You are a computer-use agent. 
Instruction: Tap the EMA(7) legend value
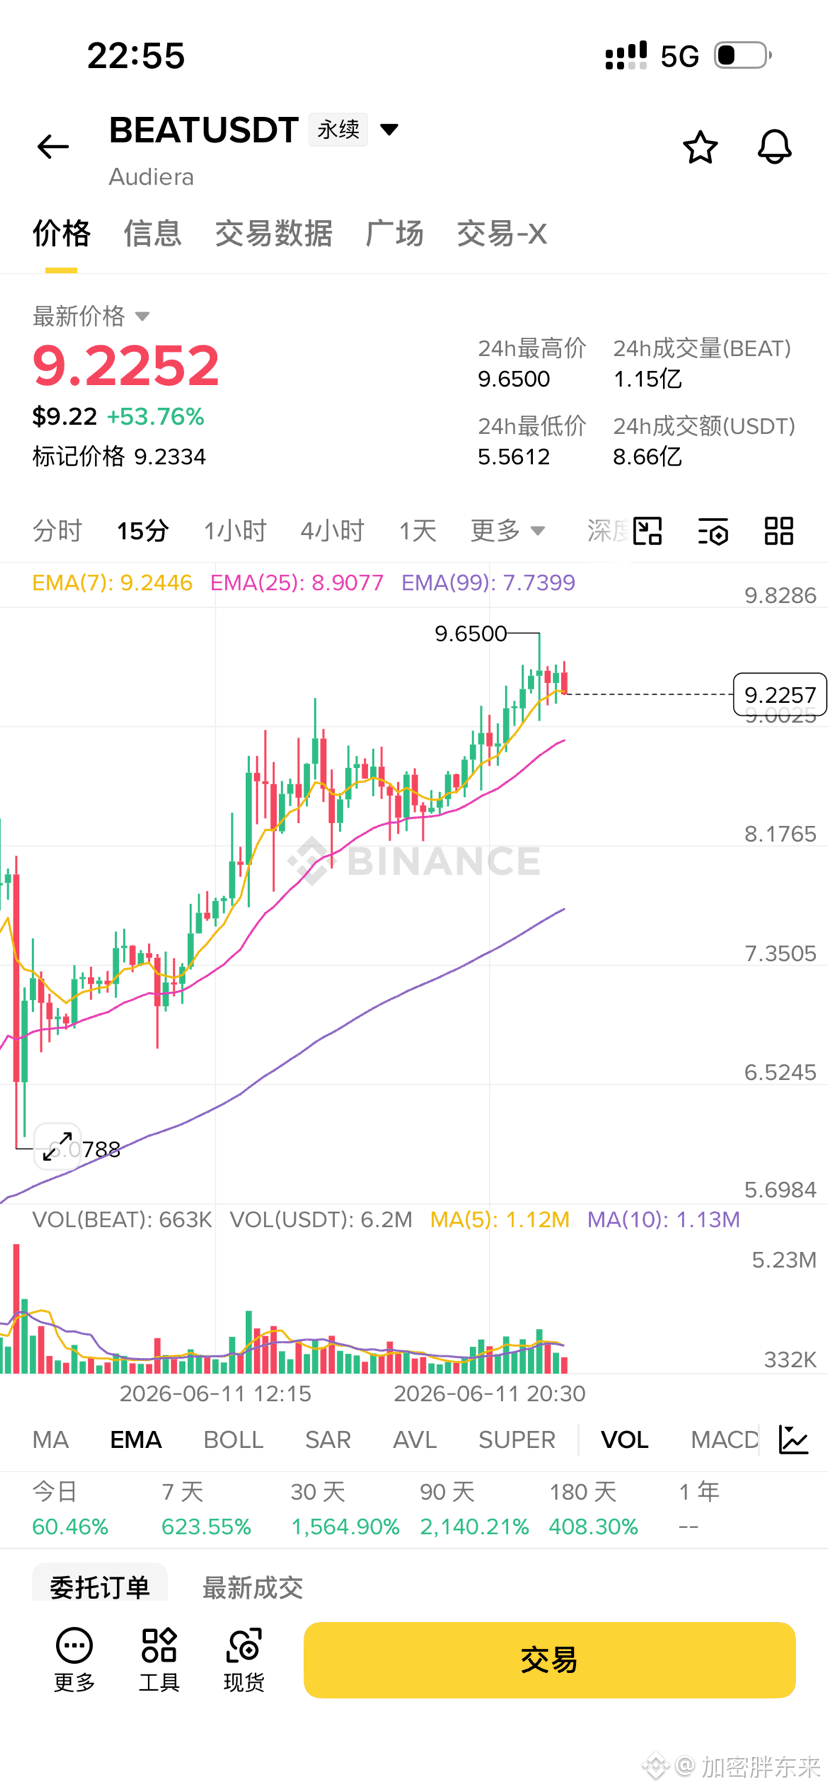coord(112,583)
